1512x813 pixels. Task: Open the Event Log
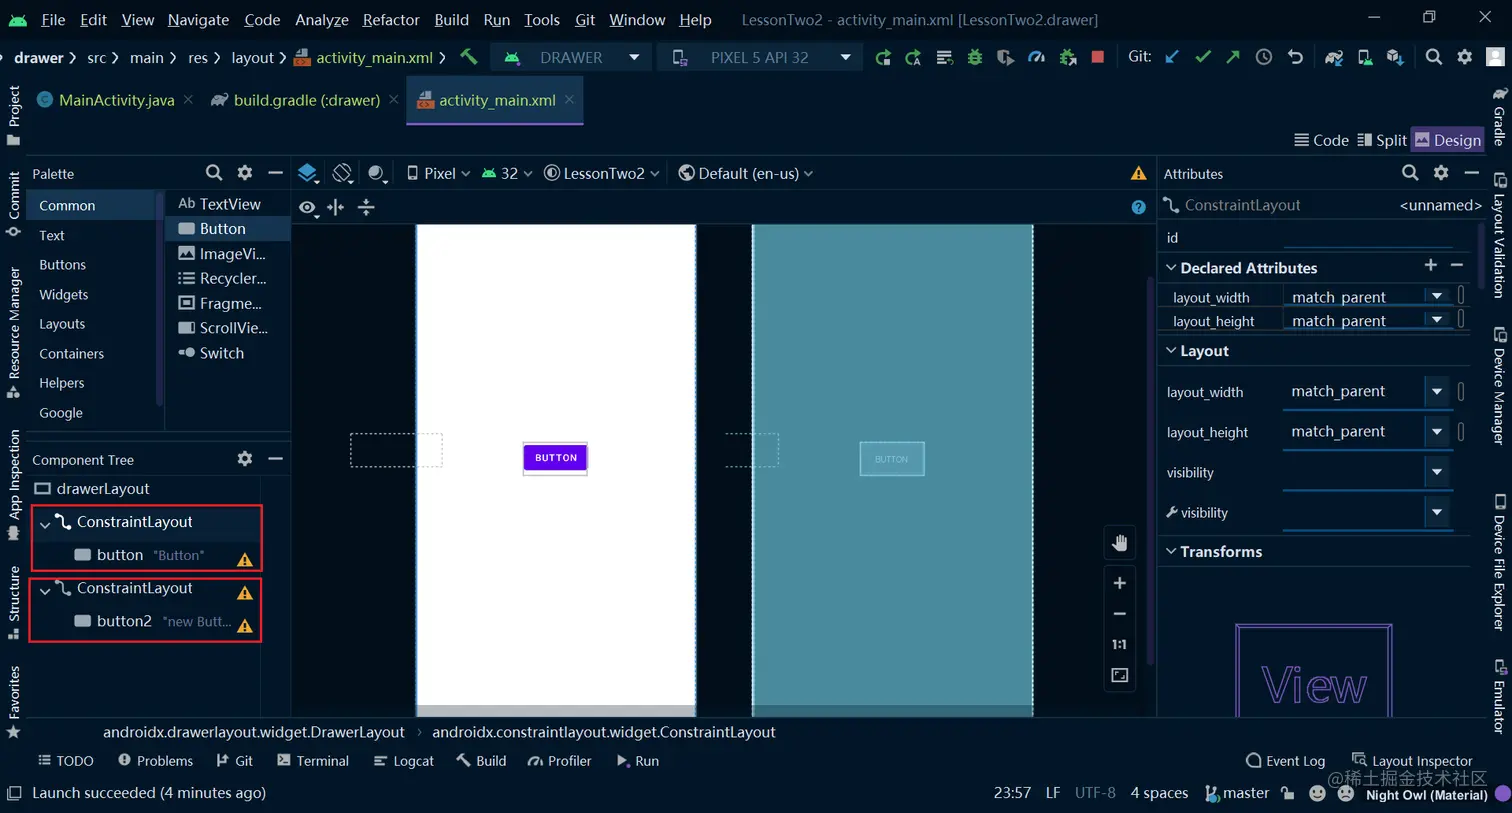[x=1285, y=761]
